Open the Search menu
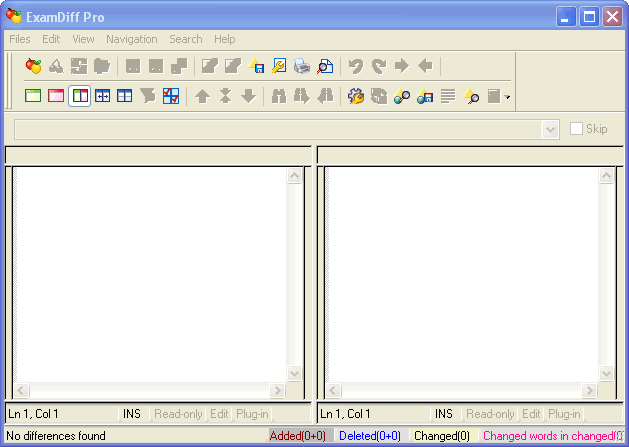Viewport: 629px width, 447px height. point(186,39)
